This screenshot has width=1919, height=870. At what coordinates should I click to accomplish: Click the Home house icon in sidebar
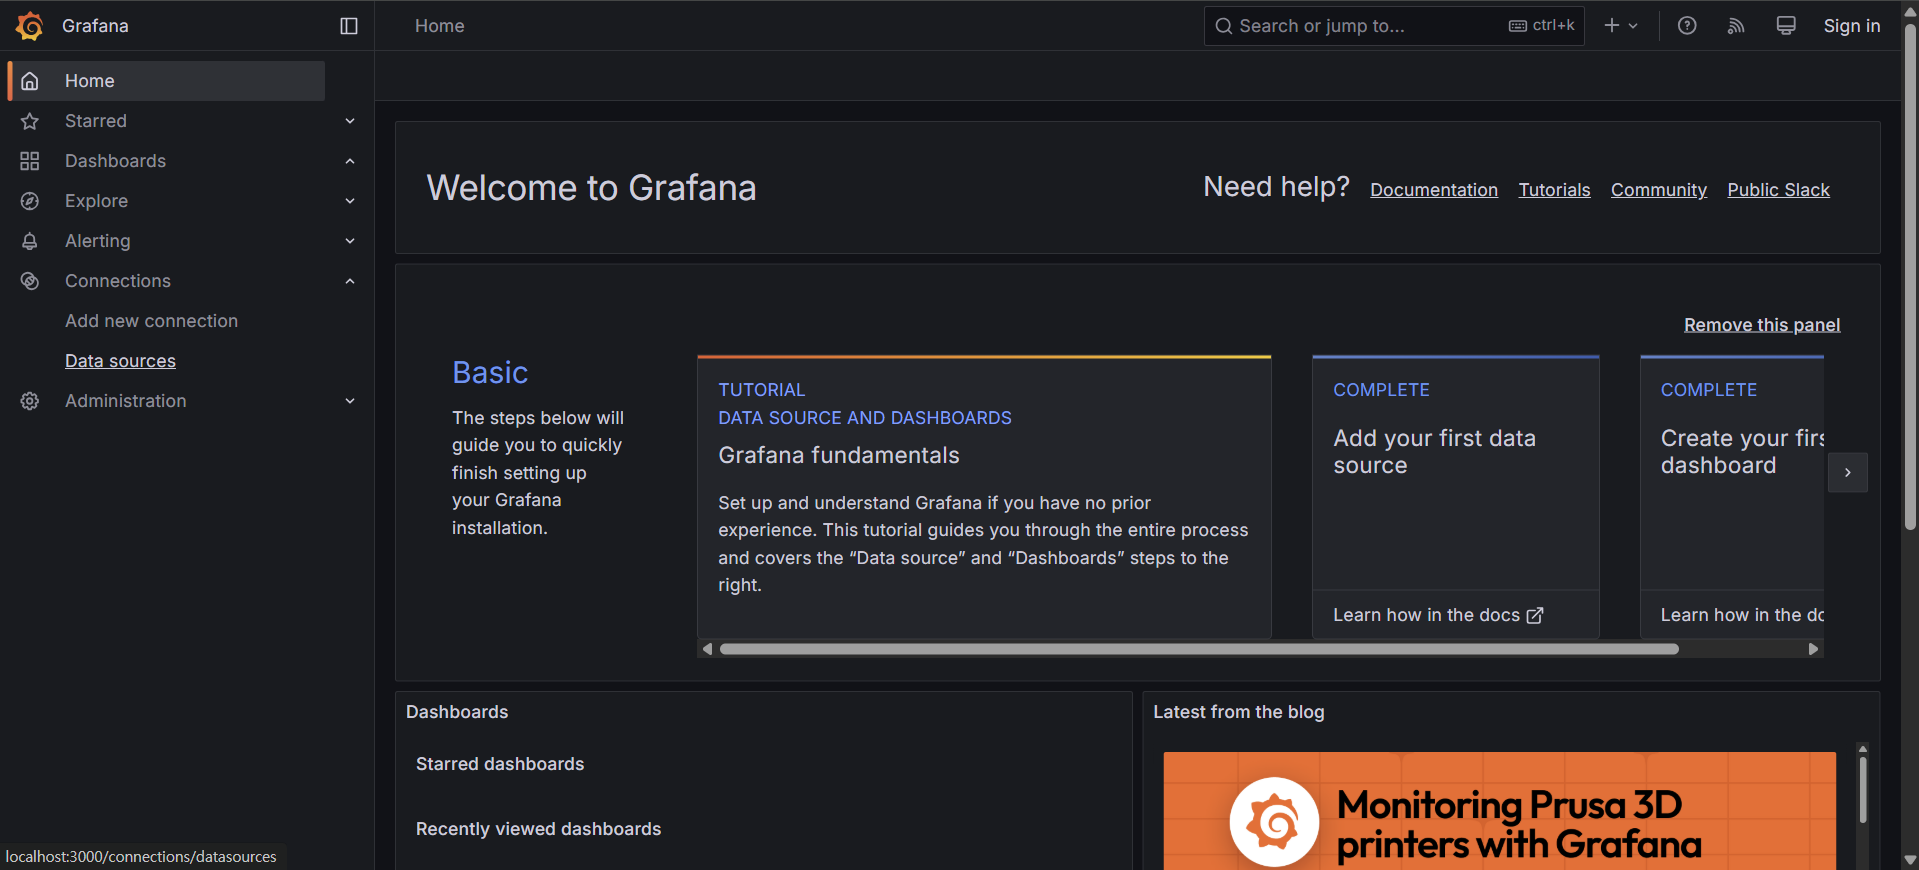point(30,81)
